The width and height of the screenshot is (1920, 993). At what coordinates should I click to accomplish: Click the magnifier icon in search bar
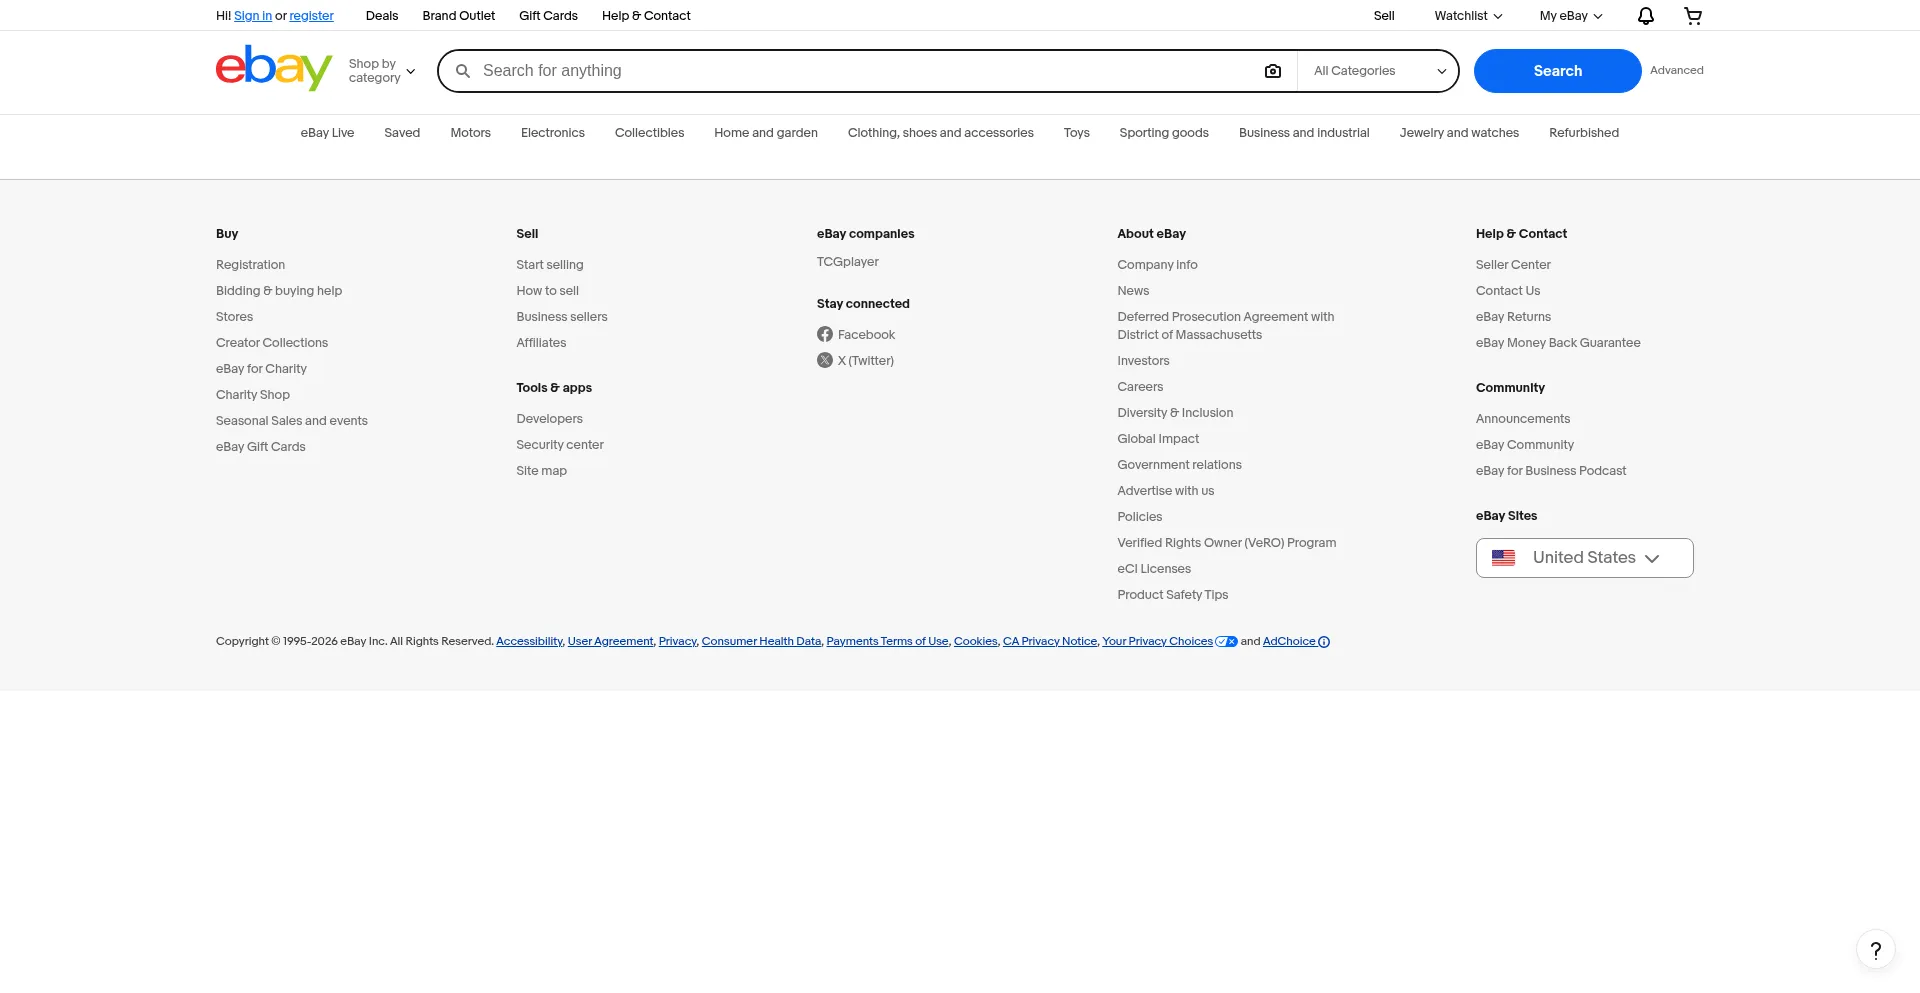[x=463, y=71]
